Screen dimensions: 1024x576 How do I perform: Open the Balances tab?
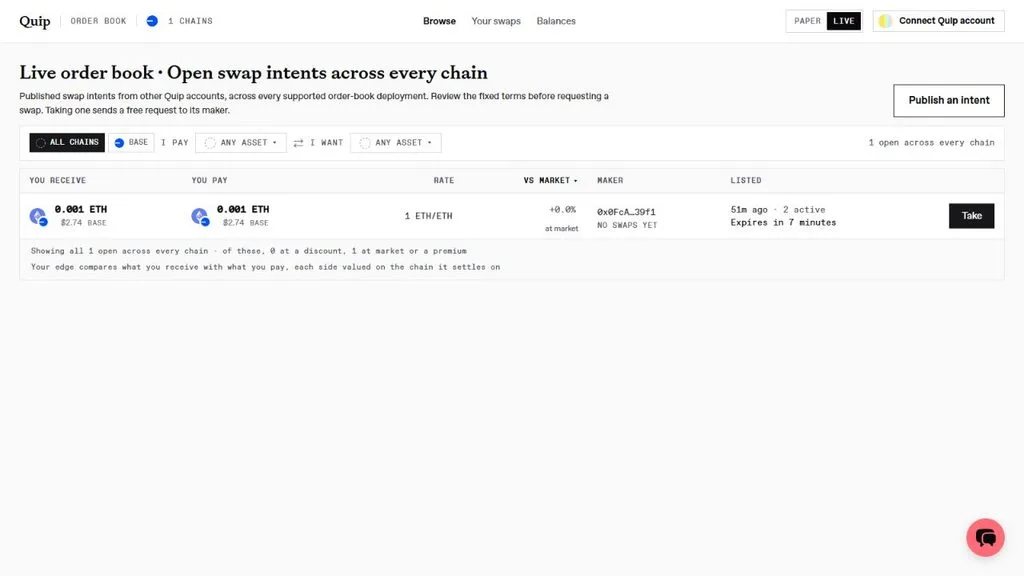click(556, 21)
